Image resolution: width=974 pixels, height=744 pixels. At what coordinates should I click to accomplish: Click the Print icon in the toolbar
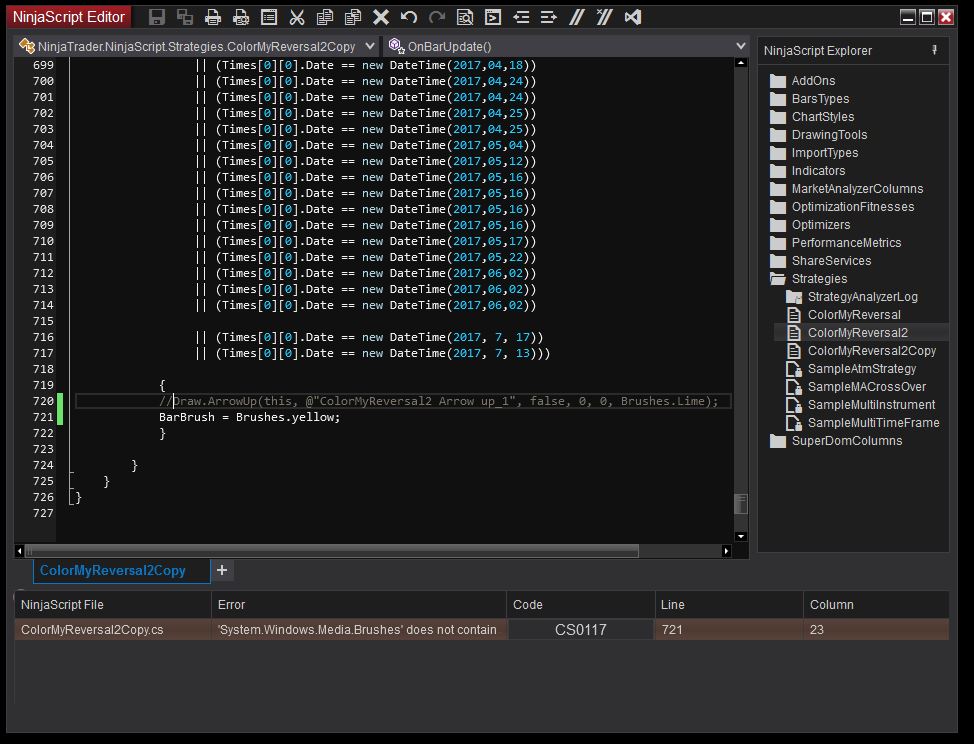pyautogui.click(x=213, y=17)
